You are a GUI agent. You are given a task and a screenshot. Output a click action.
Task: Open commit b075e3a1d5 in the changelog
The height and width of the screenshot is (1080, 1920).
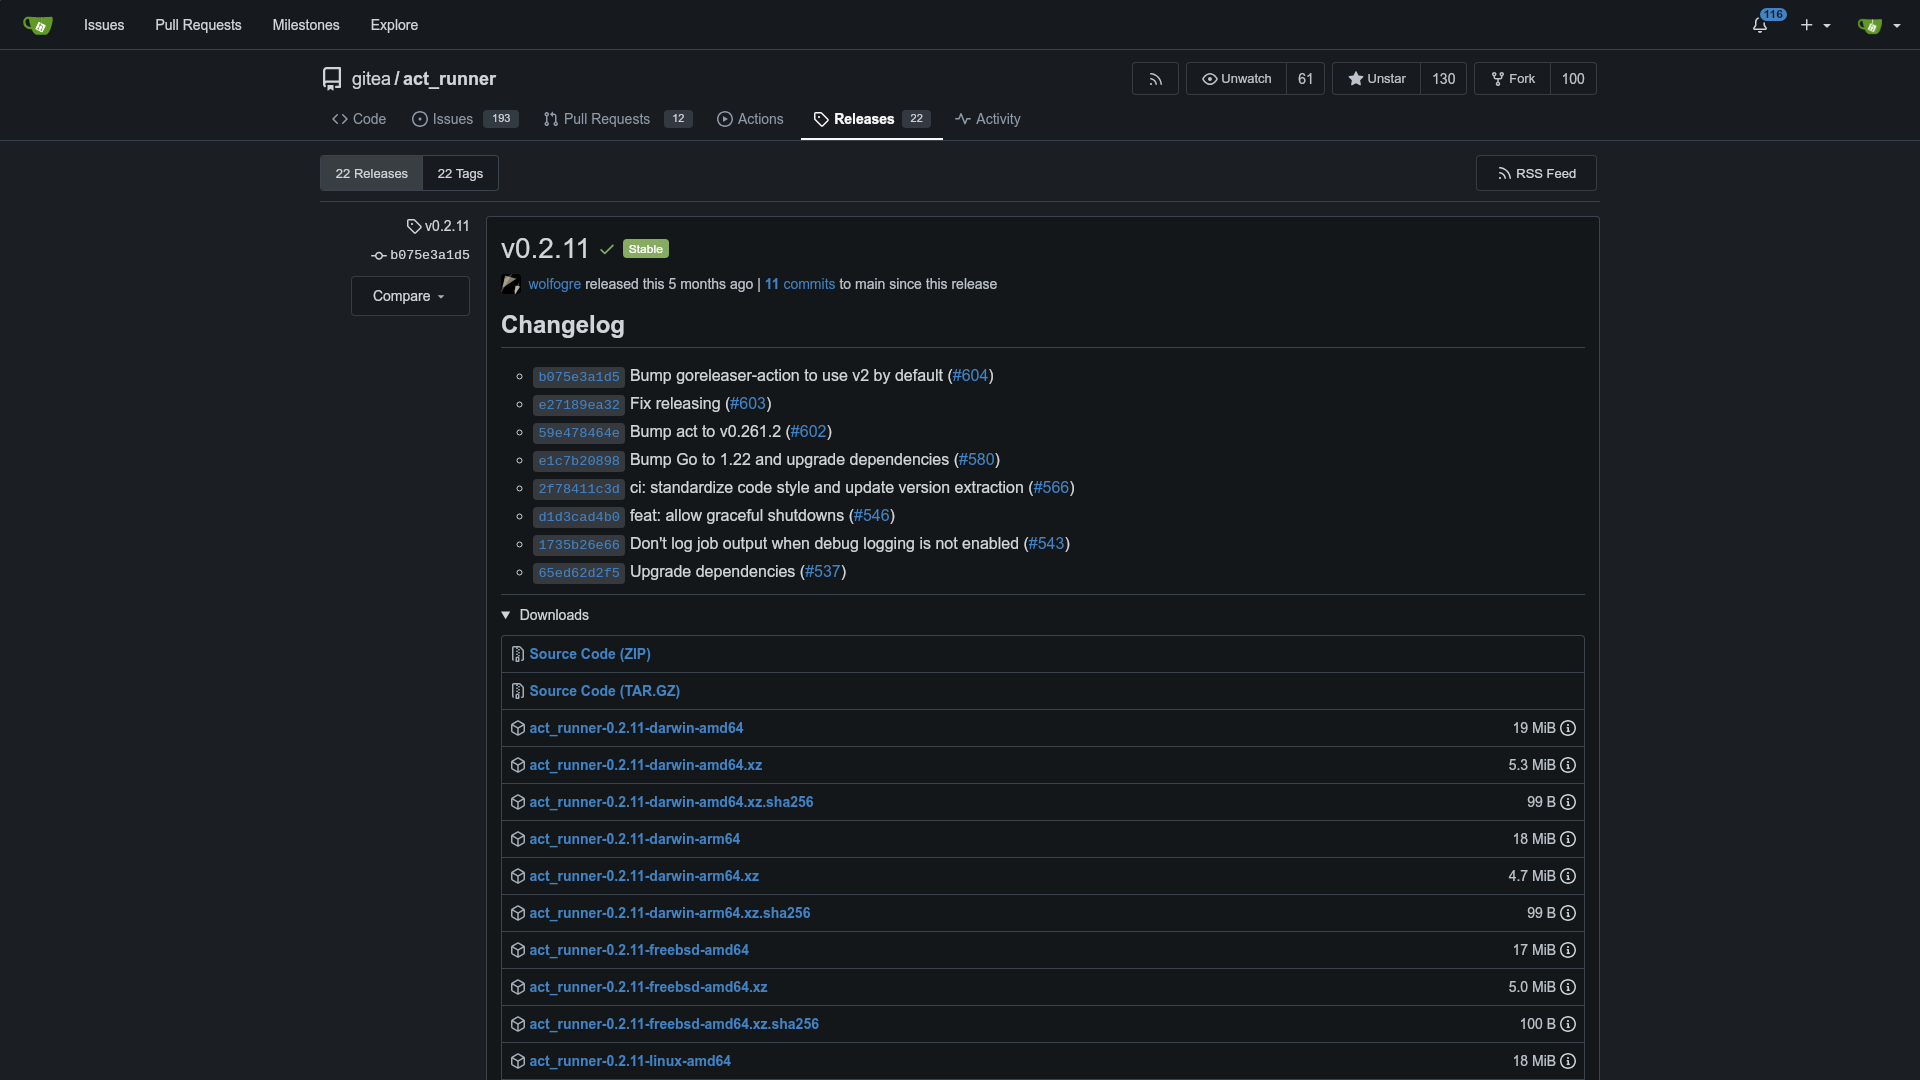578,377
